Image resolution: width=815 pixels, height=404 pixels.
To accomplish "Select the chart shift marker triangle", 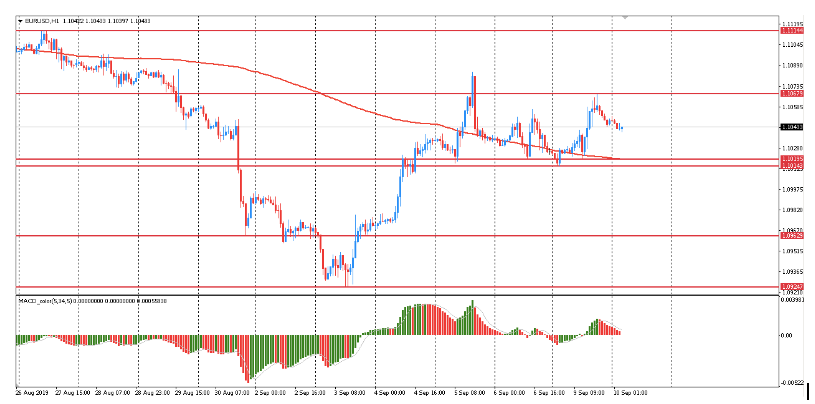I will 625,18.
